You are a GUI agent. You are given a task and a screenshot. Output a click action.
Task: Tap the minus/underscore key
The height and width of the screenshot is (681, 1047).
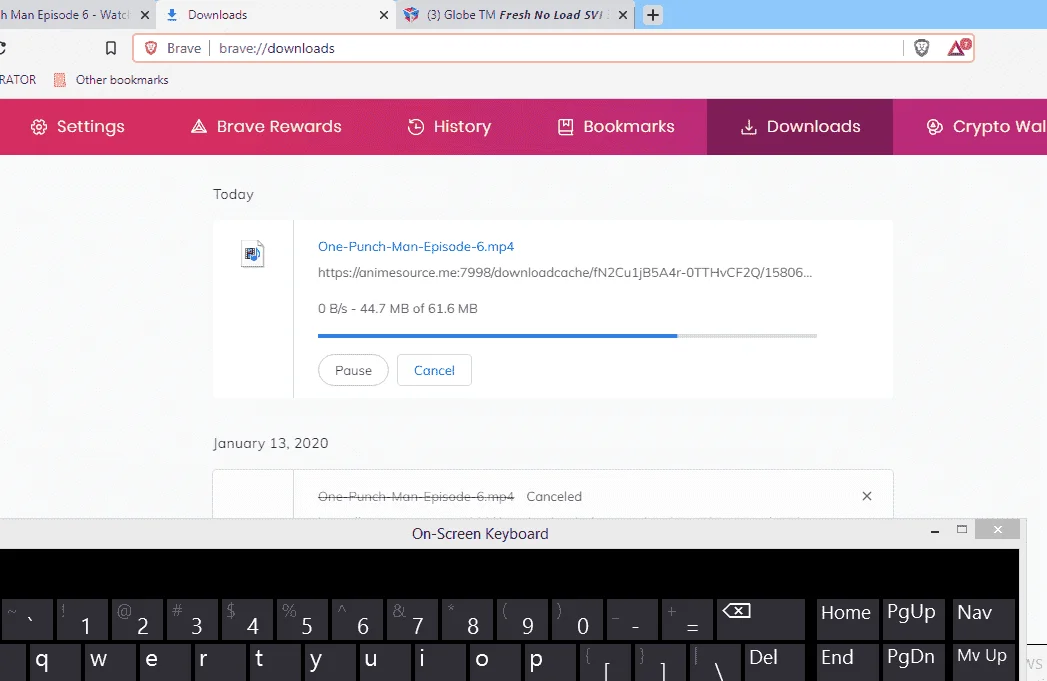click(633, 620)
